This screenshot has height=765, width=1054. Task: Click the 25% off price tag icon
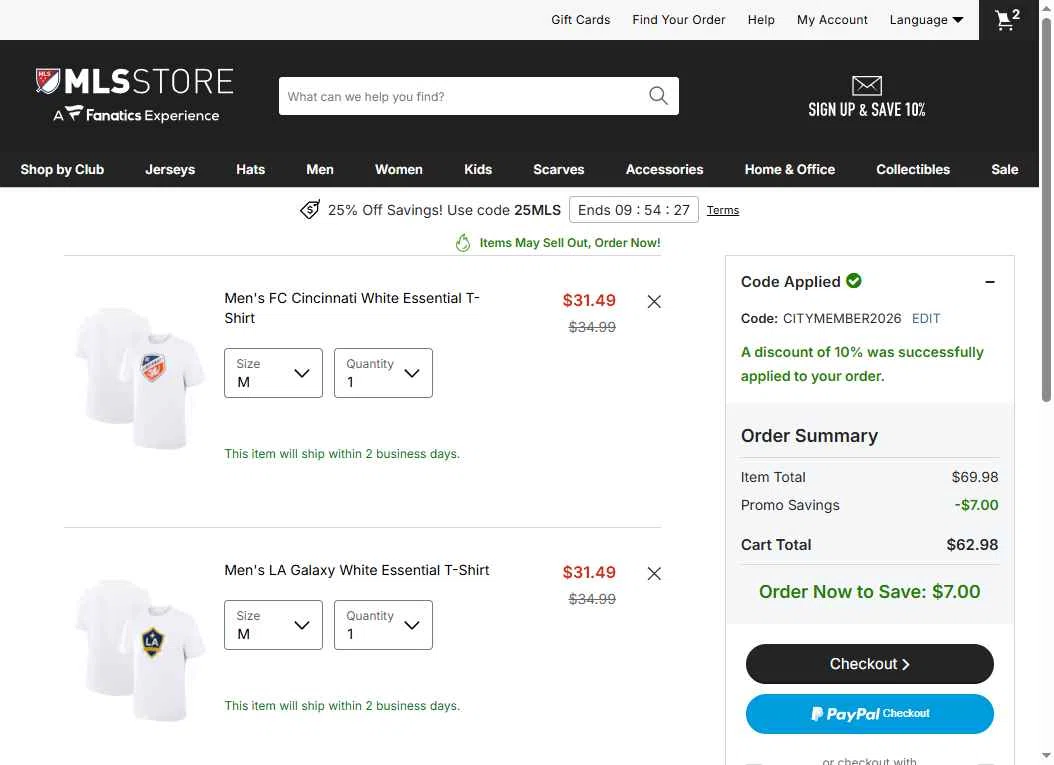click(x=310, y=210)
